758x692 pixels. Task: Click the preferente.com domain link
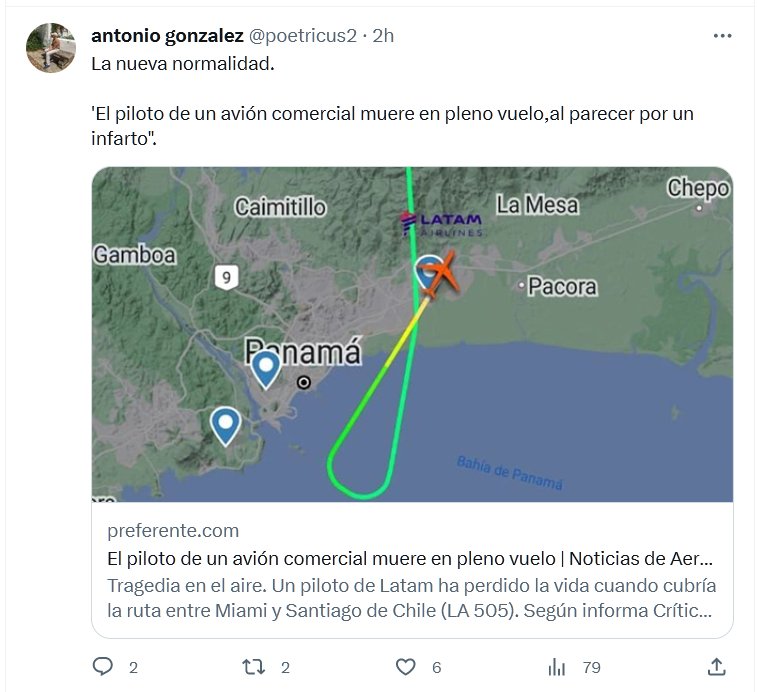point(173,531)
